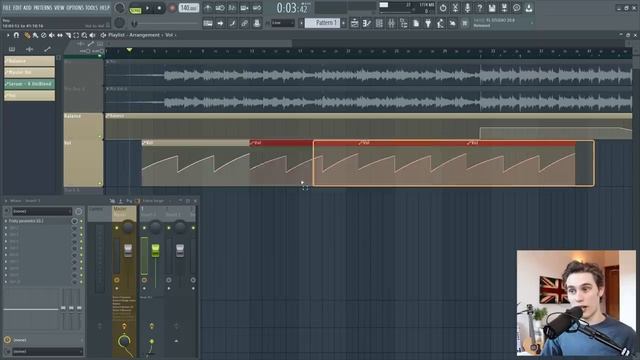The image size is (640, 360).
Task: Click the Master pan knob
Action: (128, 227)
